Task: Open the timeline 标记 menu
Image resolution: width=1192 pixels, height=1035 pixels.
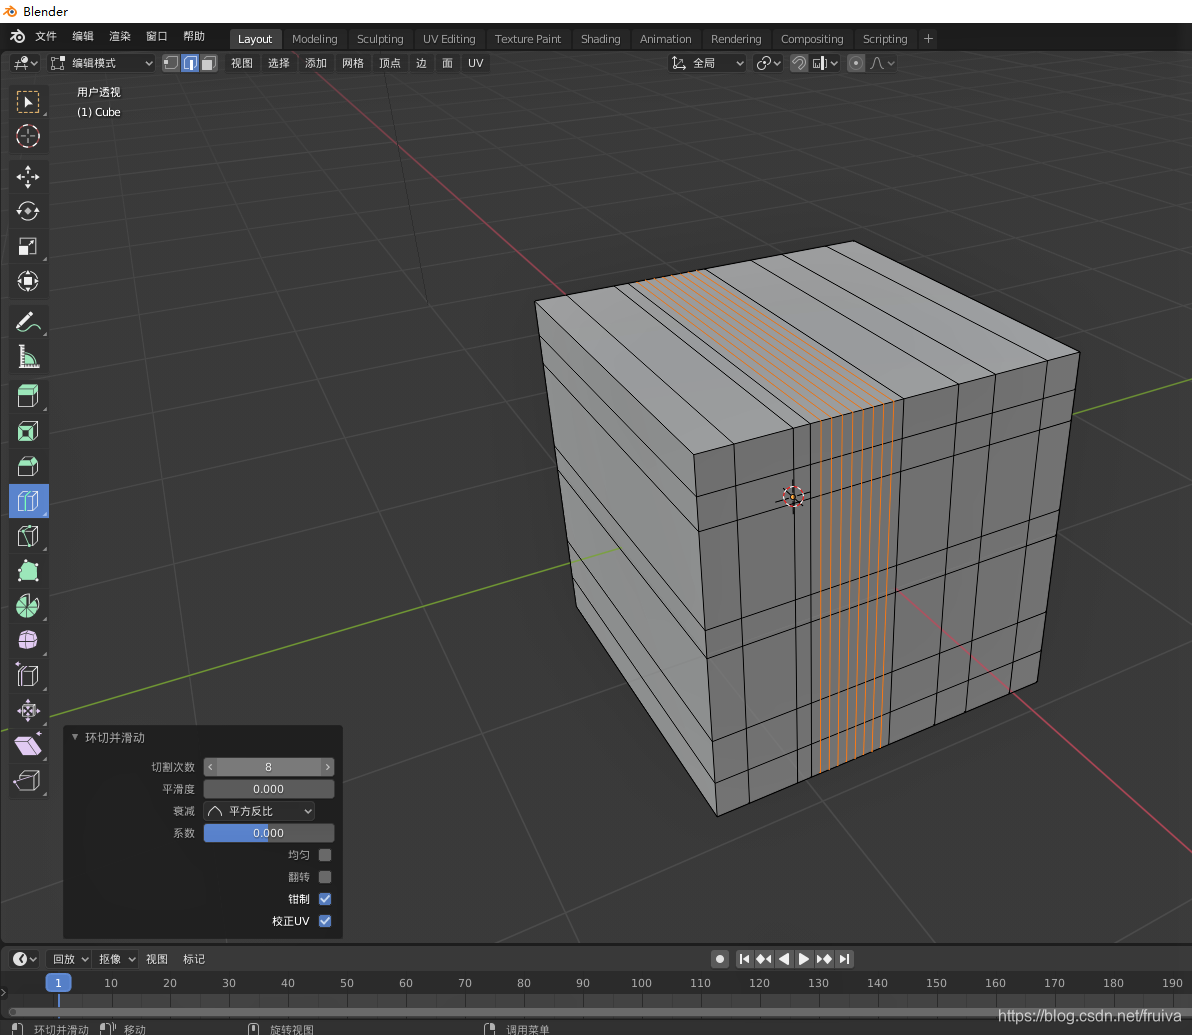Action: 194,959
